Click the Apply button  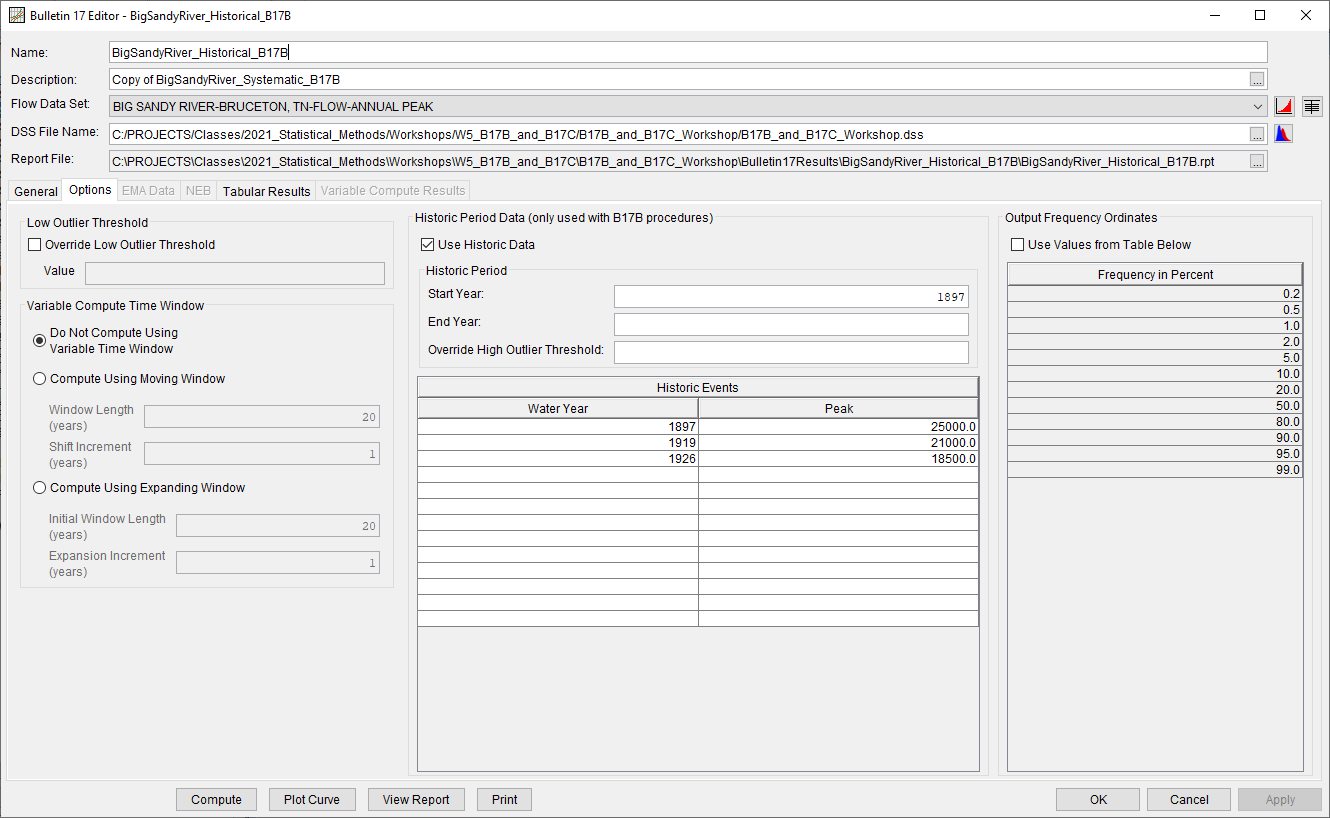point(1280,800)
